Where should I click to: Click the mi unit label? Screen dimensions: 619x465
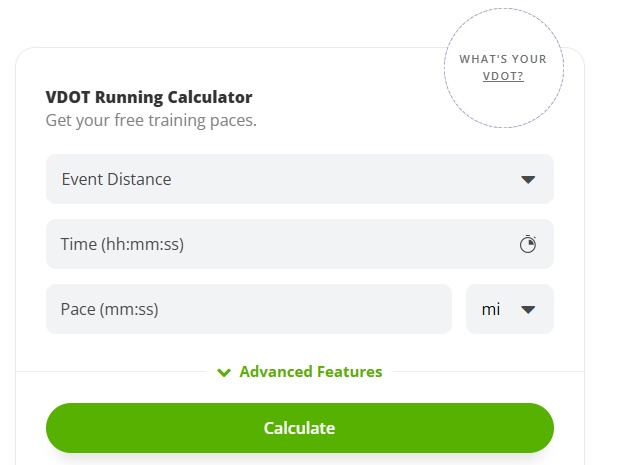pos(491,309)
